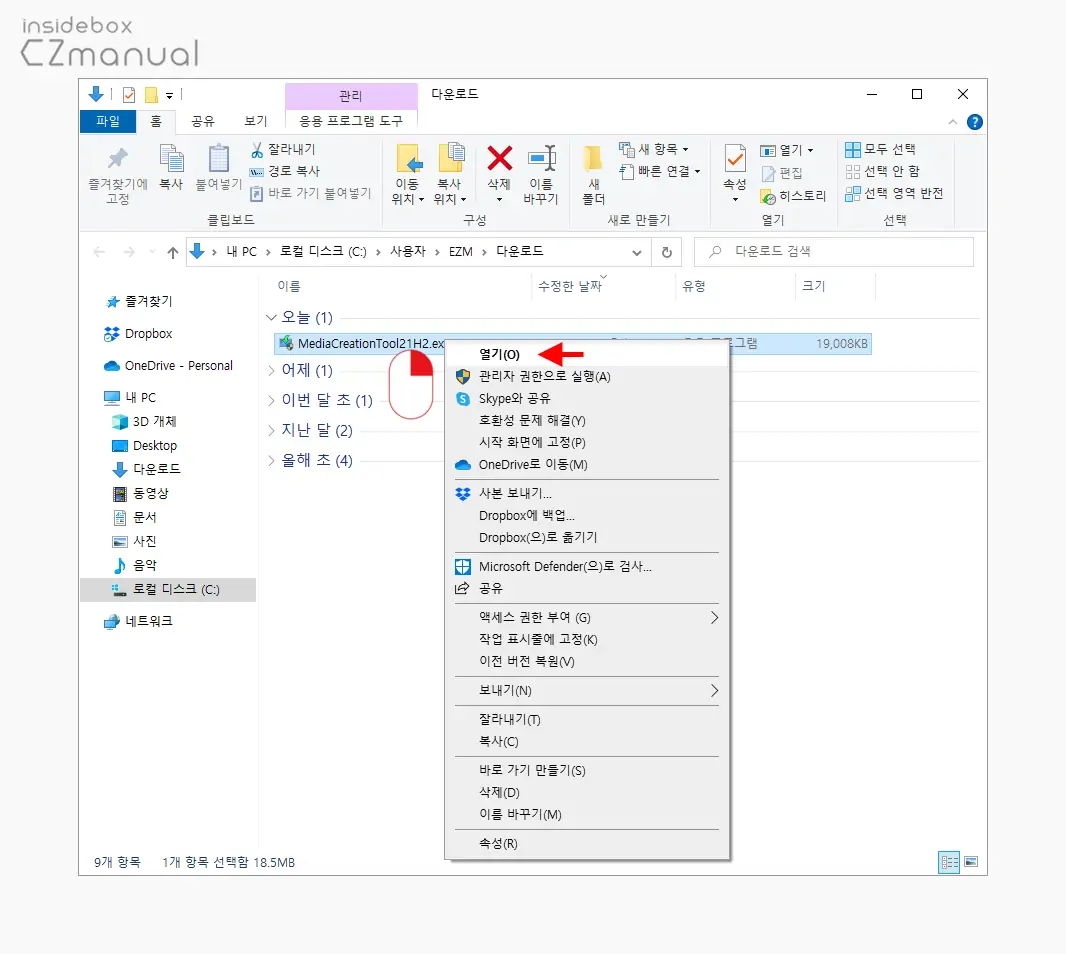This screenshot has height=954, width=1066.
Task: Click the 다운로드 검색 search box
Action: coord(833,252)
